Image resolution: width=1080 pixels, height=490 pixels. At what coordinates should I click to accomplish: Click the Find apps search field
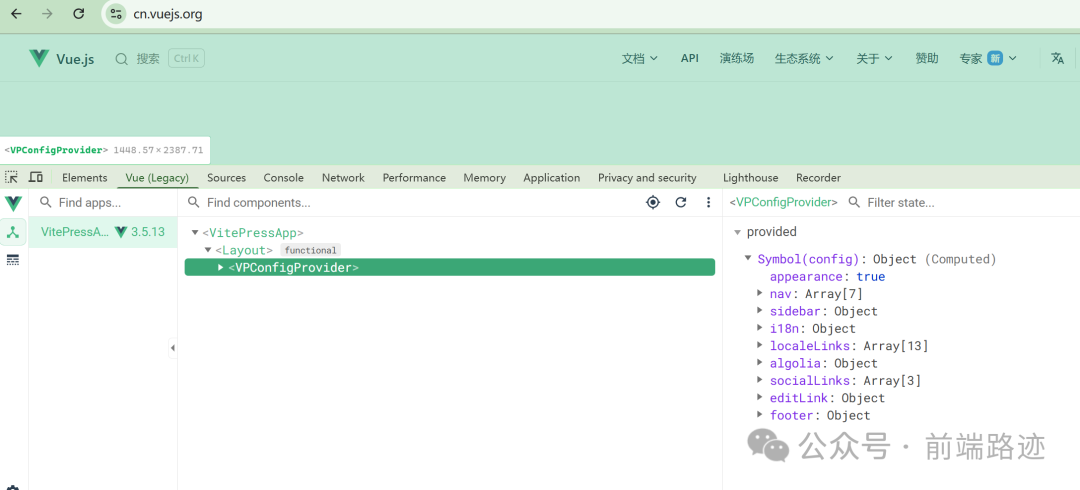coord(103,203)
